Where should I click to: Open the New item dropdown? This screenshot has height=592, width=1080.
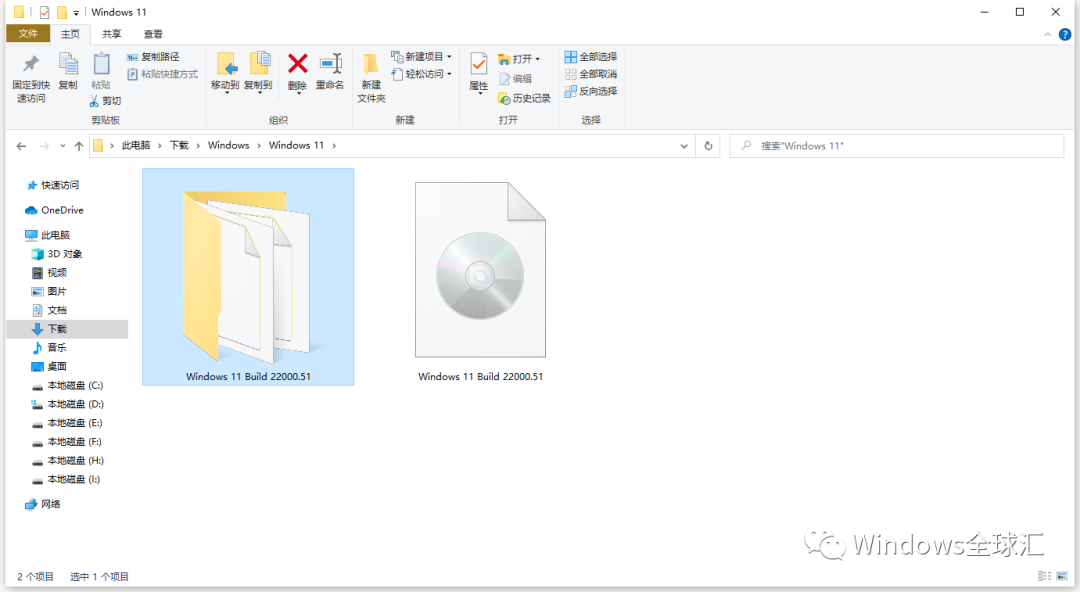[421, 57]
